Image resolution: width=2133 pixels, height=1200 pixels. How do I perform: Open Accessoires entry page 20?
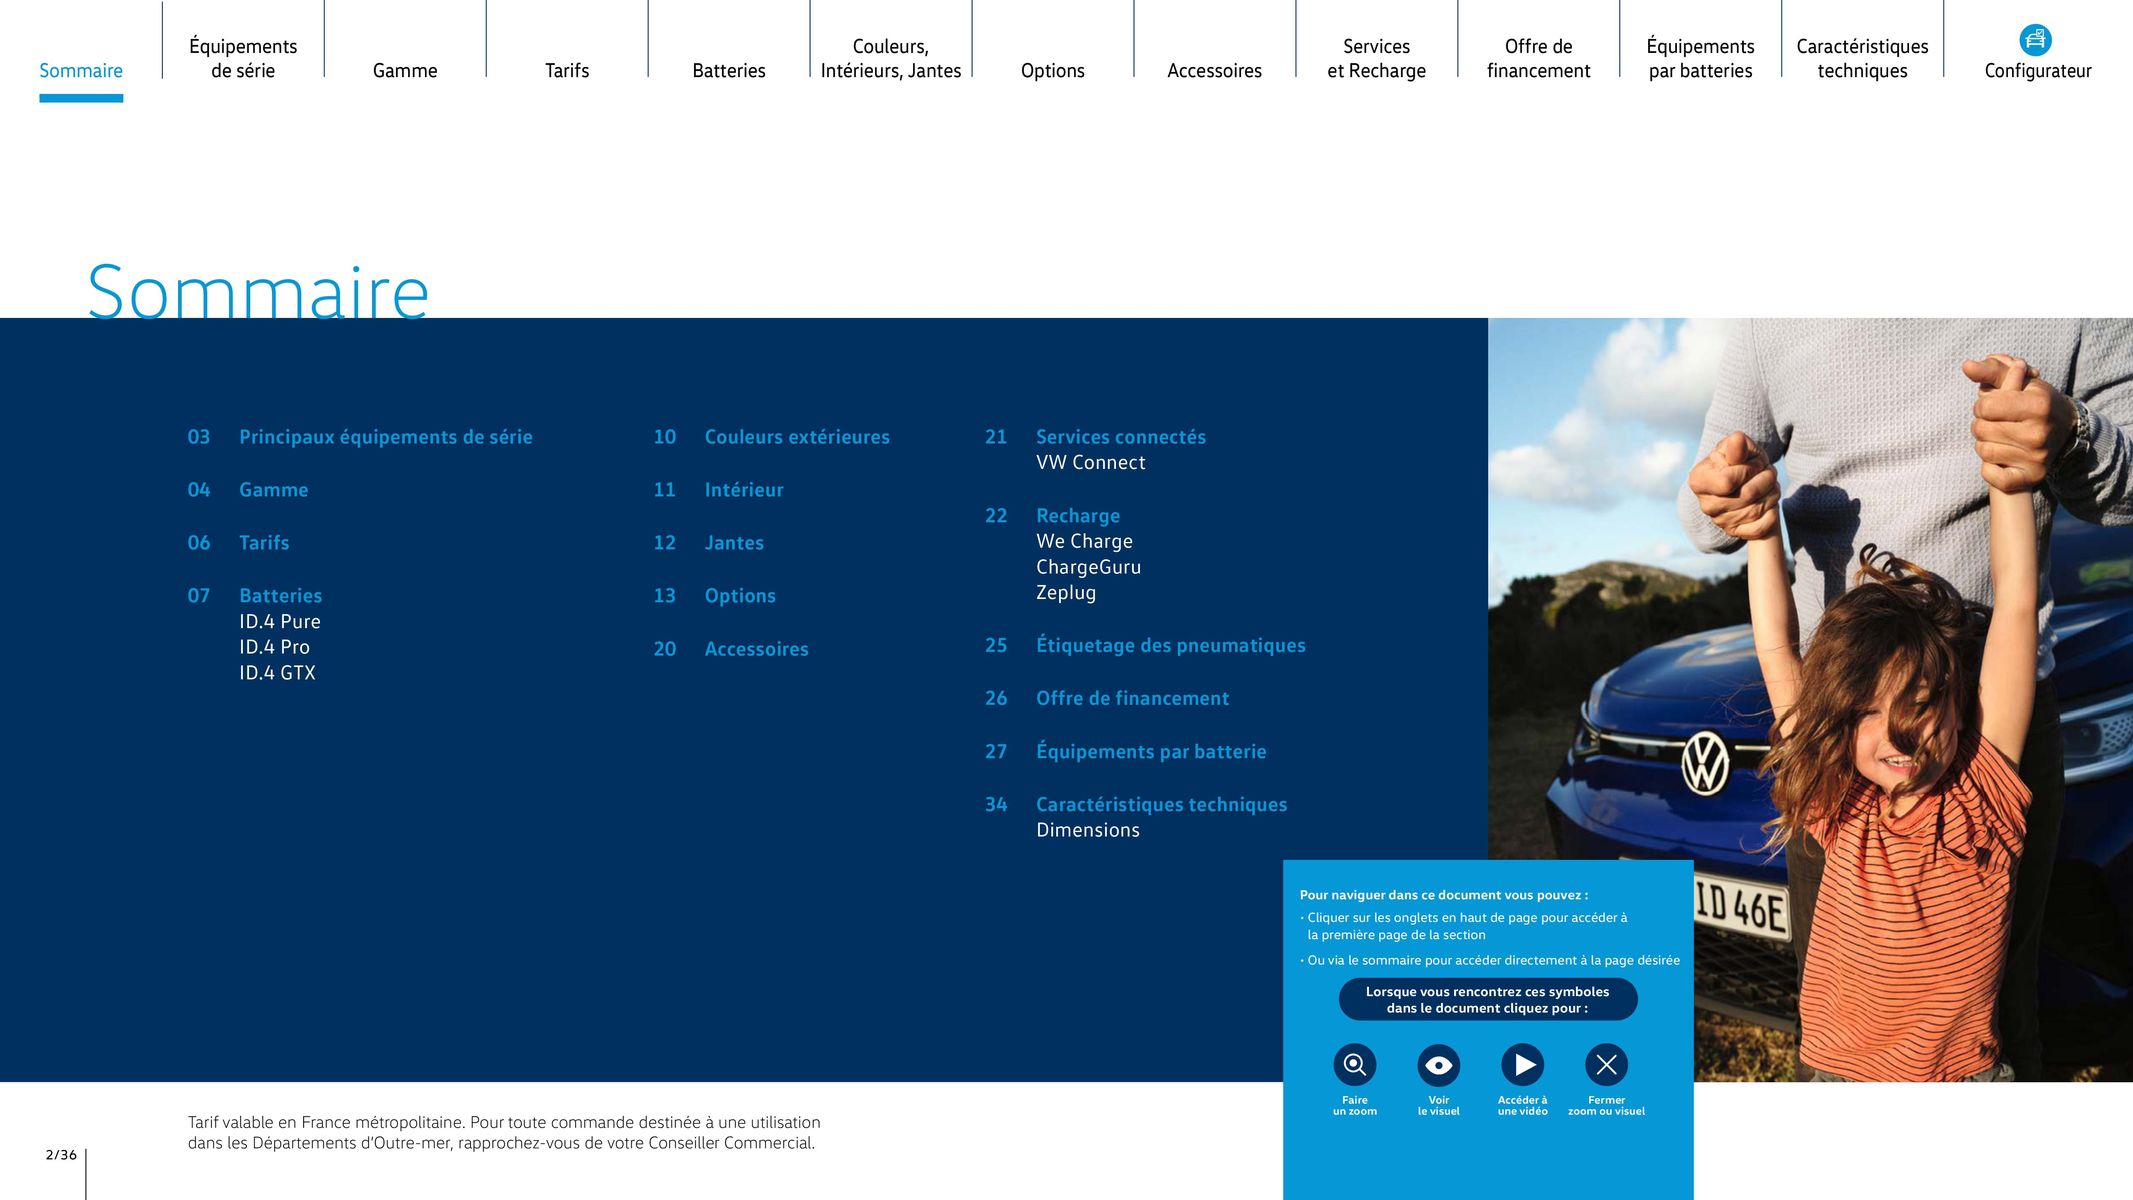(x=757, y=649)
